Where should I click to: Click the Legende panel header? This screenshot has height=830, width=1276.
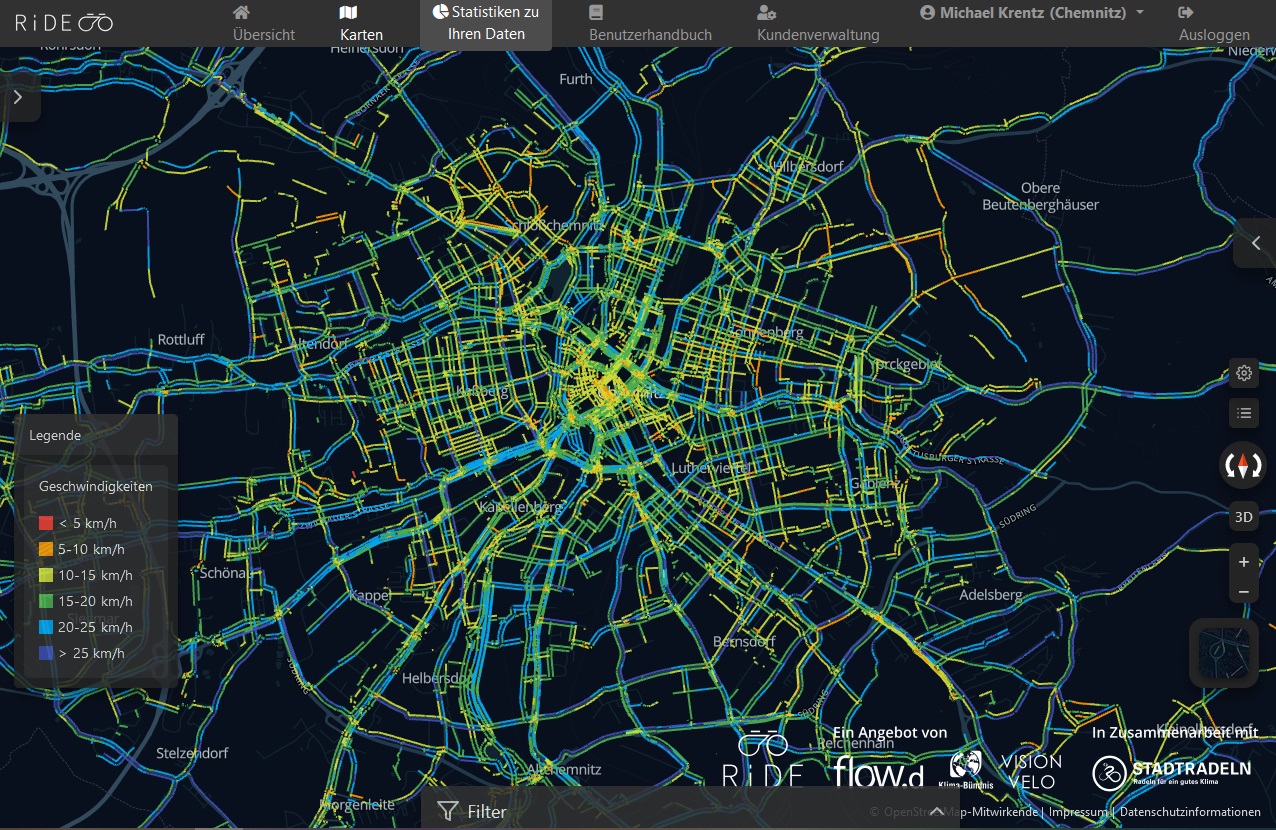[x=96, y=435]
